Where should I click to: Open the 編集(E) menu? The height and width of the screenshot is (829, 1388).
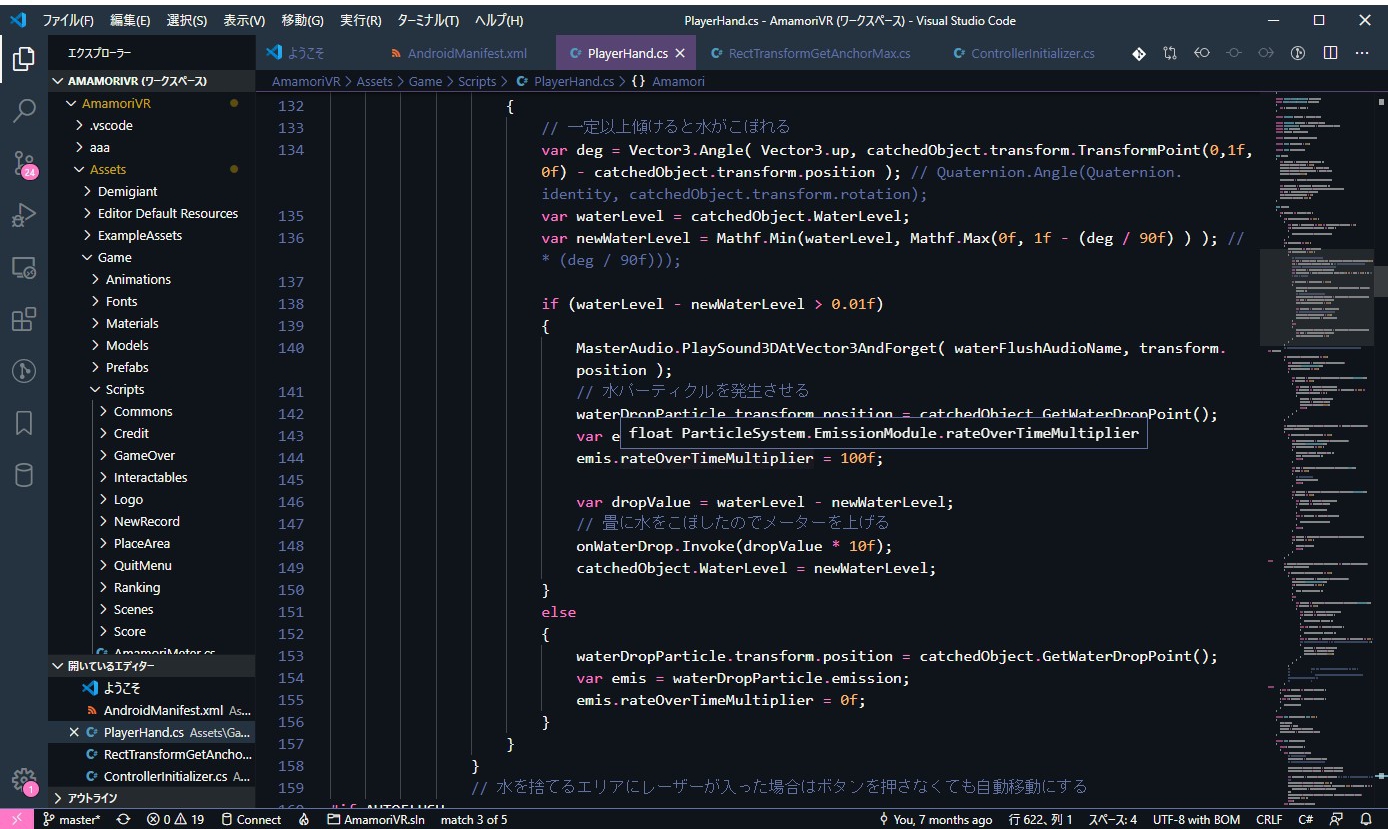[x=130, y=20]
